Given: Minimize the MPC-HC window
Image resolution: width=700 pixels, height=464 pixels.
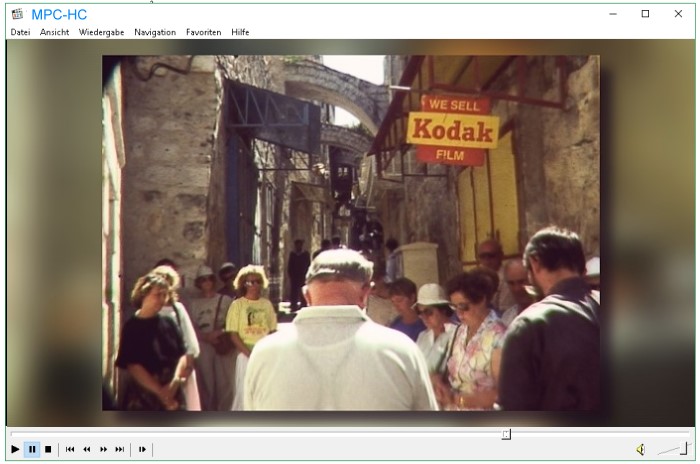Looking at the screenshot, I should click(613, 14).
